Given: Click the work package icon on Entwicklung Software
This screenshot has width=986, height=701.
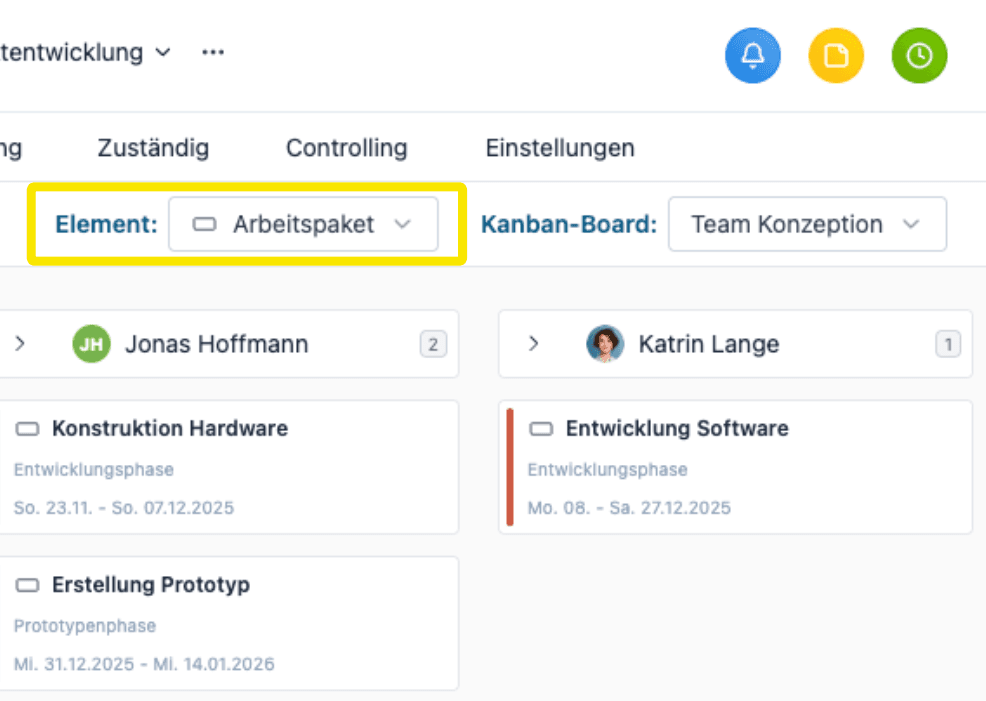Looking at the screenshot, I should coord(541,428).
